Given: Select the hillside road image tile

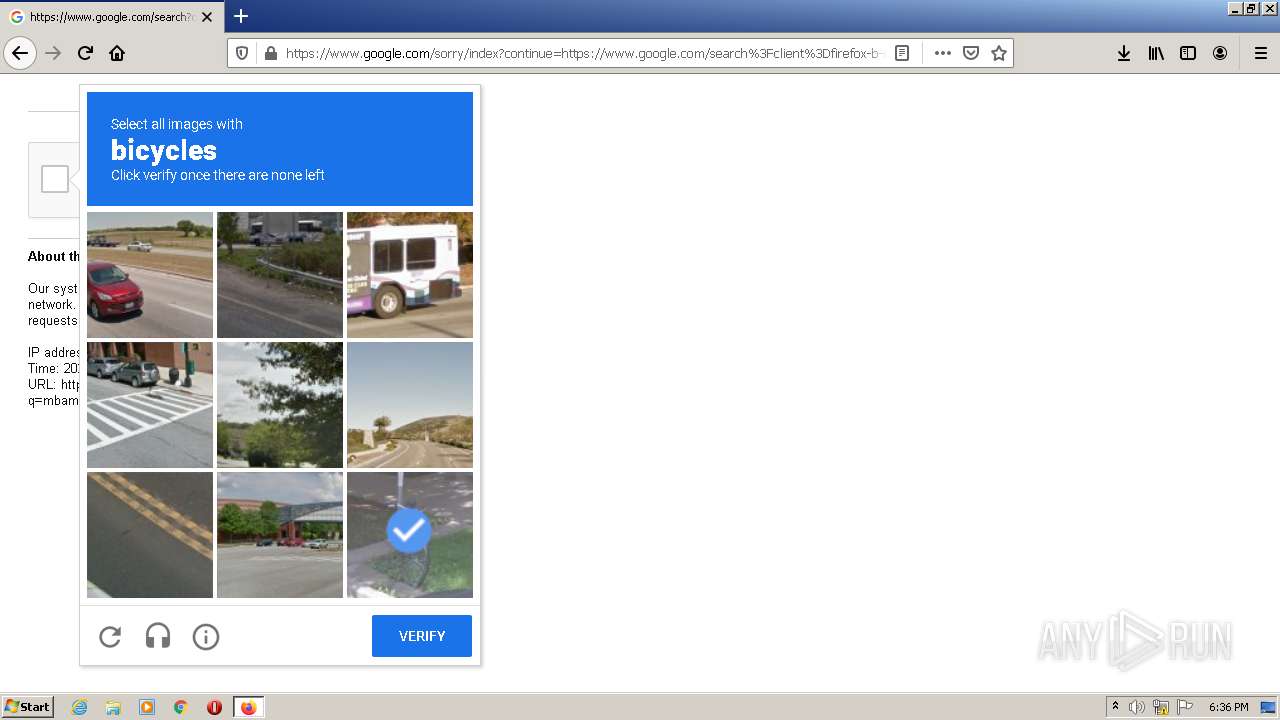Looking at the screenshot, I should coord(410,405).
